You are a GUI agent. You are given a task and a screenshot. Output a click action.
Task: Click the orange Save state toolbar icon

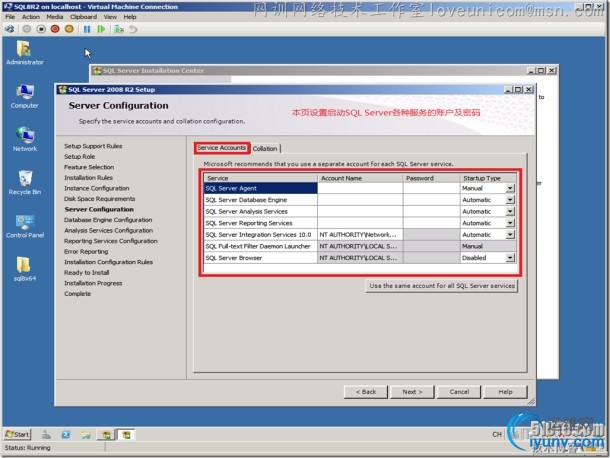[x=69, y=29]
